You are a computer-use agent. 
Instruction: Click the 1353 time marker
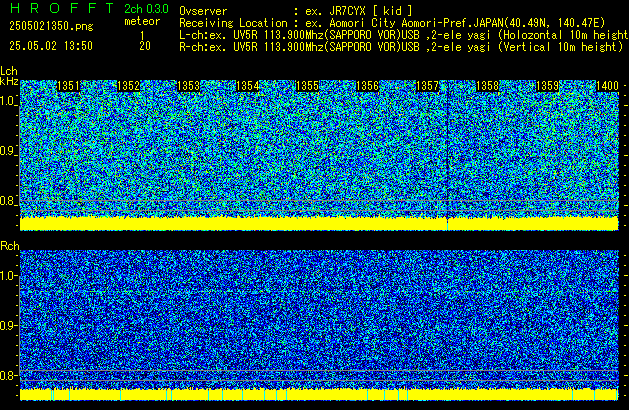click(x=188, y=86)
